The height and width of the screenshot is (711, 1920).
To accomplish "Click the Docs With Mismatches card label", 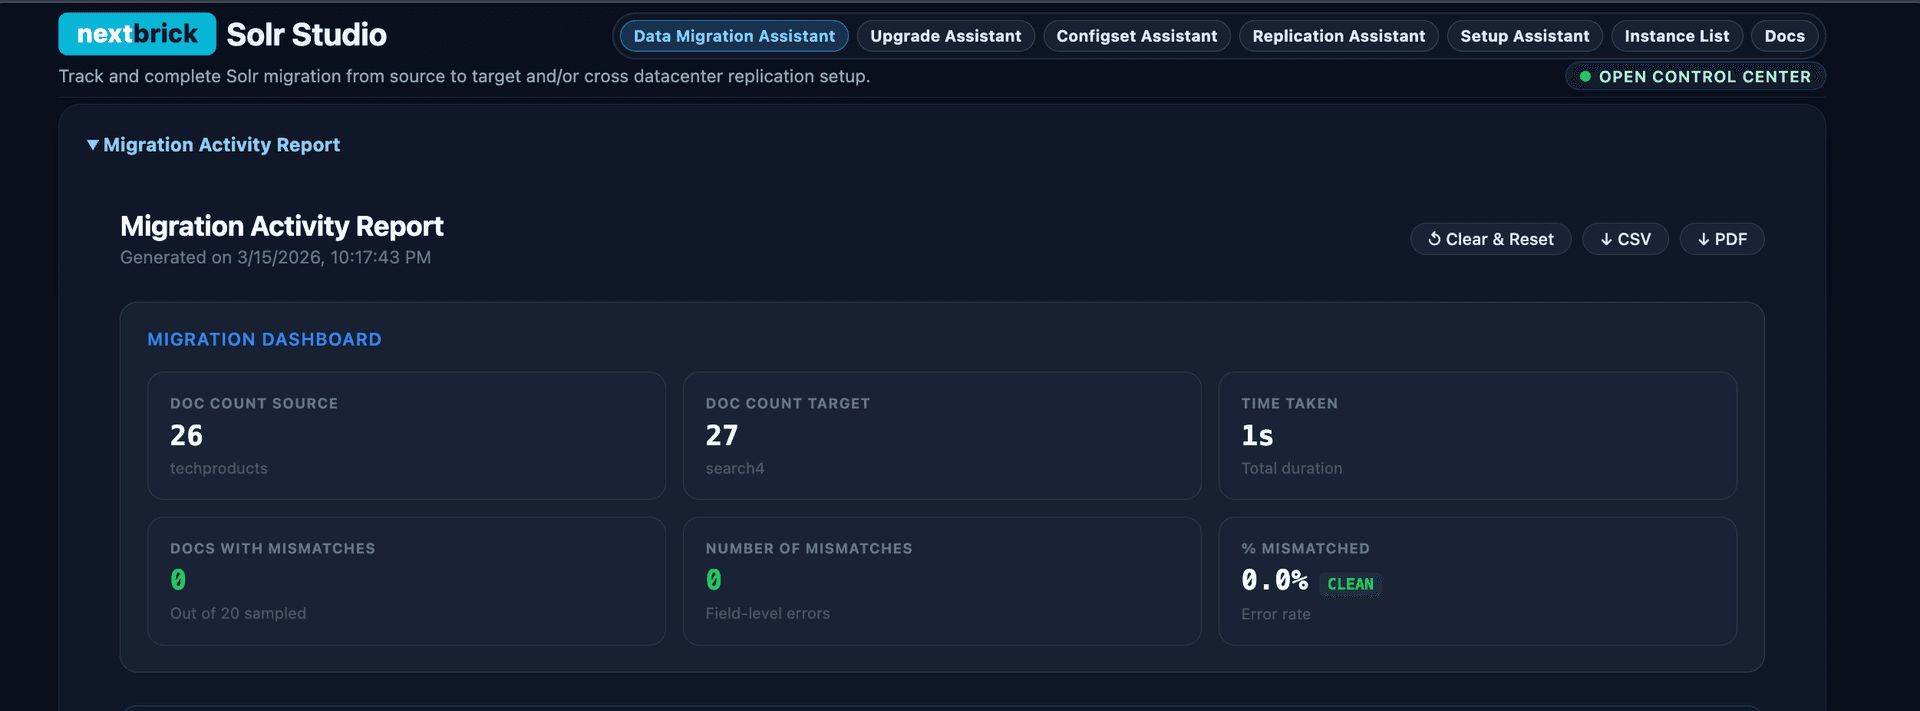I will pyautogui.click(x=273, y=549).
